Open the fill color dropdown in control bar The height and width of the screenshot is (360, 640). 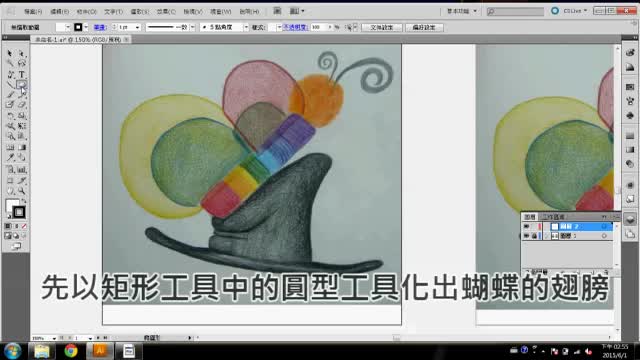68,27
